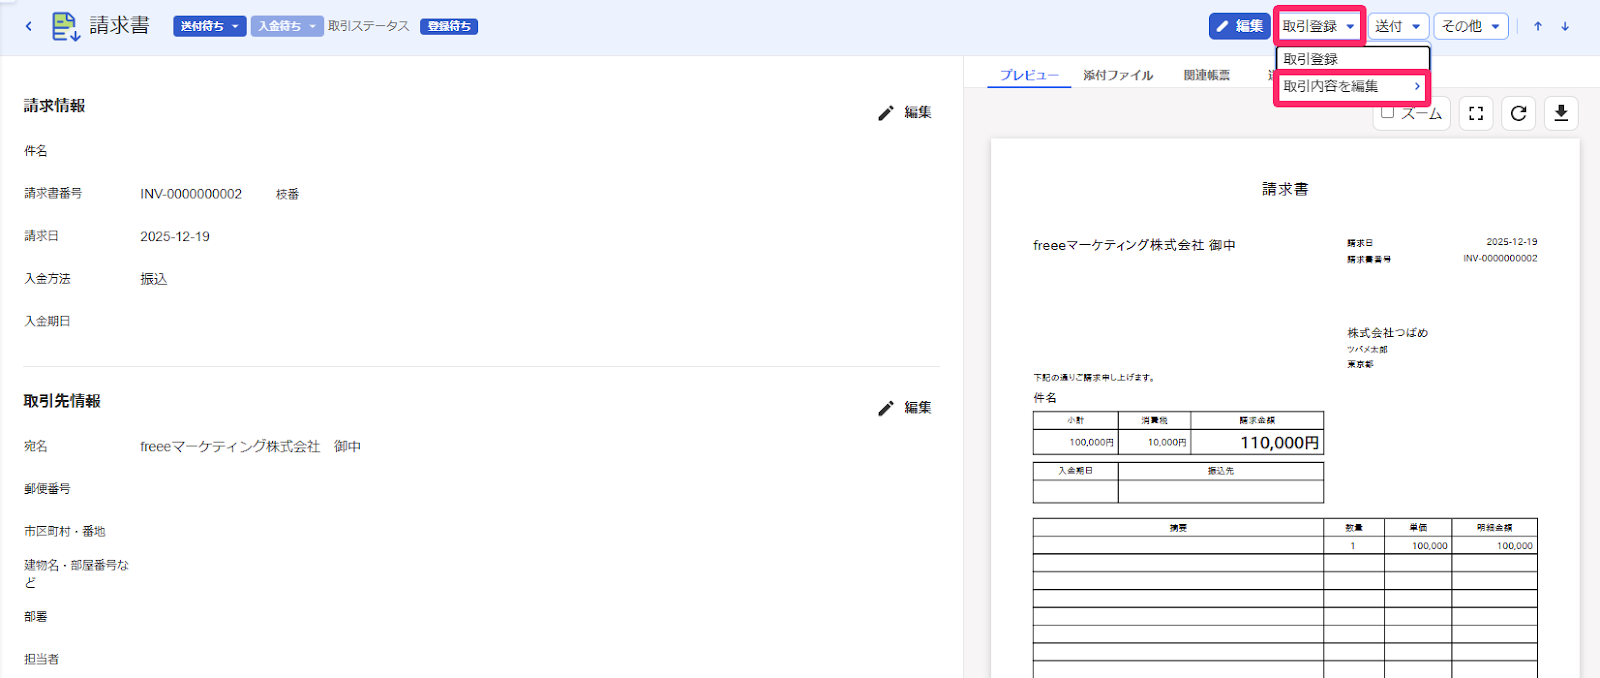
Task: Click the 枝番 label
Action: (x=288, y=194)
